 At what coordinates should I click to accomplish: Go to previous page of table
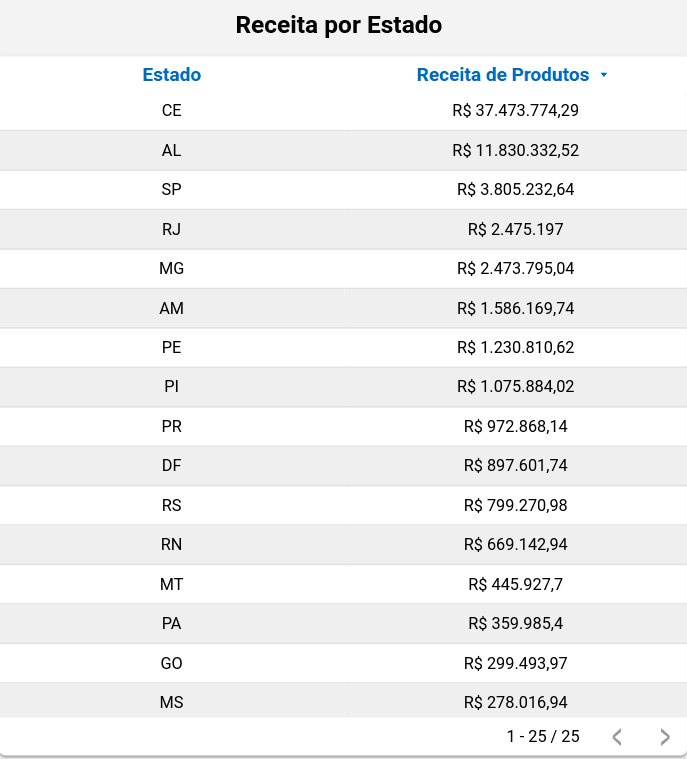(x=617, y=737)
